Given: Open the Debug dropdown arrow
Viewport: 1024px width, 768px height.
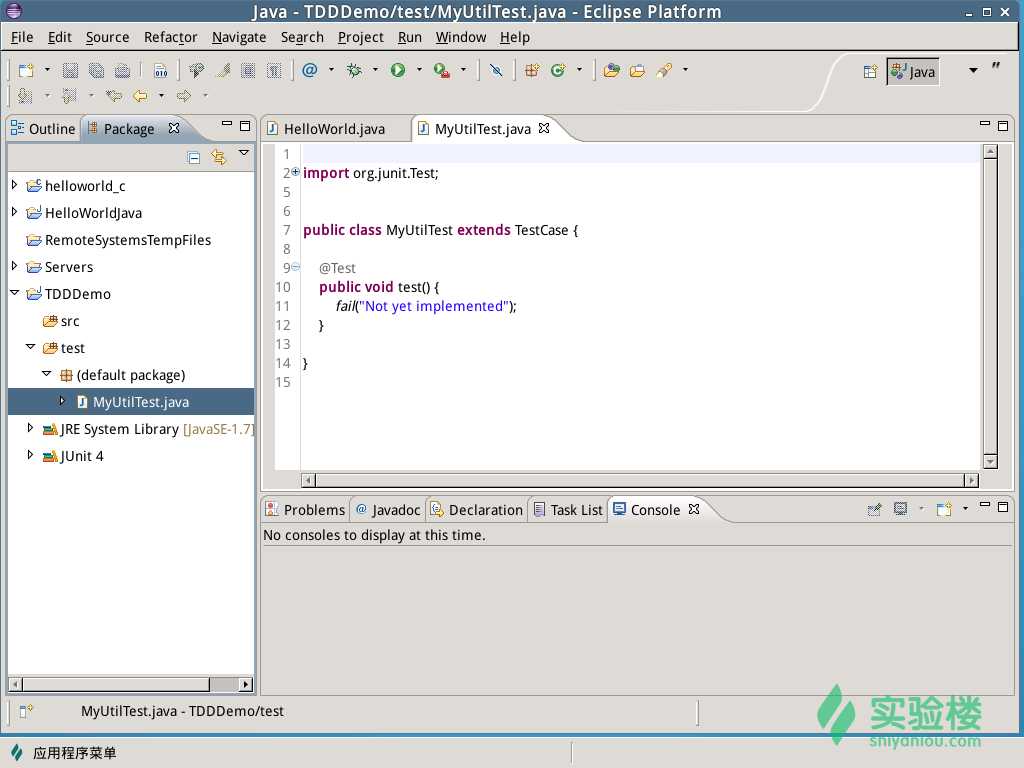Looking at the screenshot, I should point(375,69).
